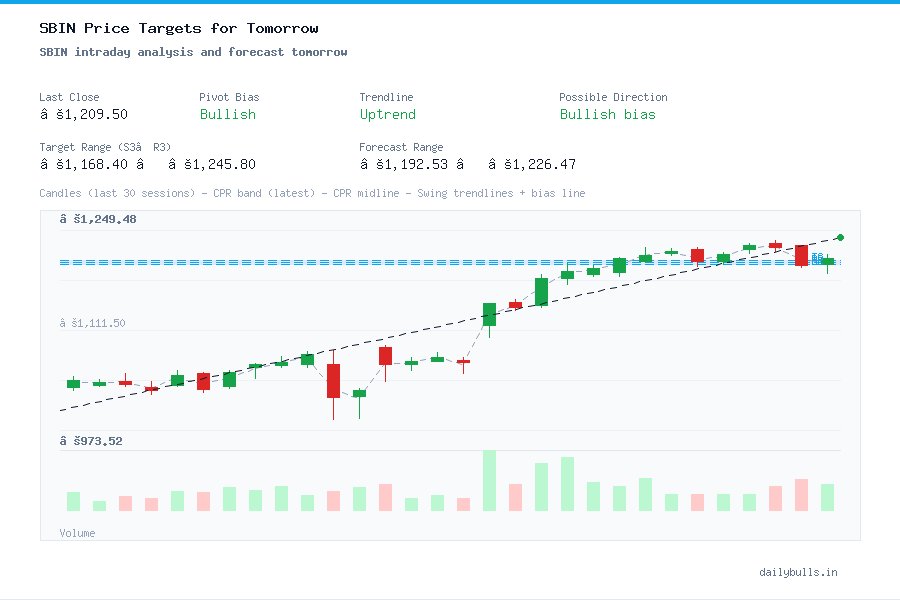The image size is (900, 600).
Task: Select the Bullish pivot bias indicator
Action: (227, 115)
